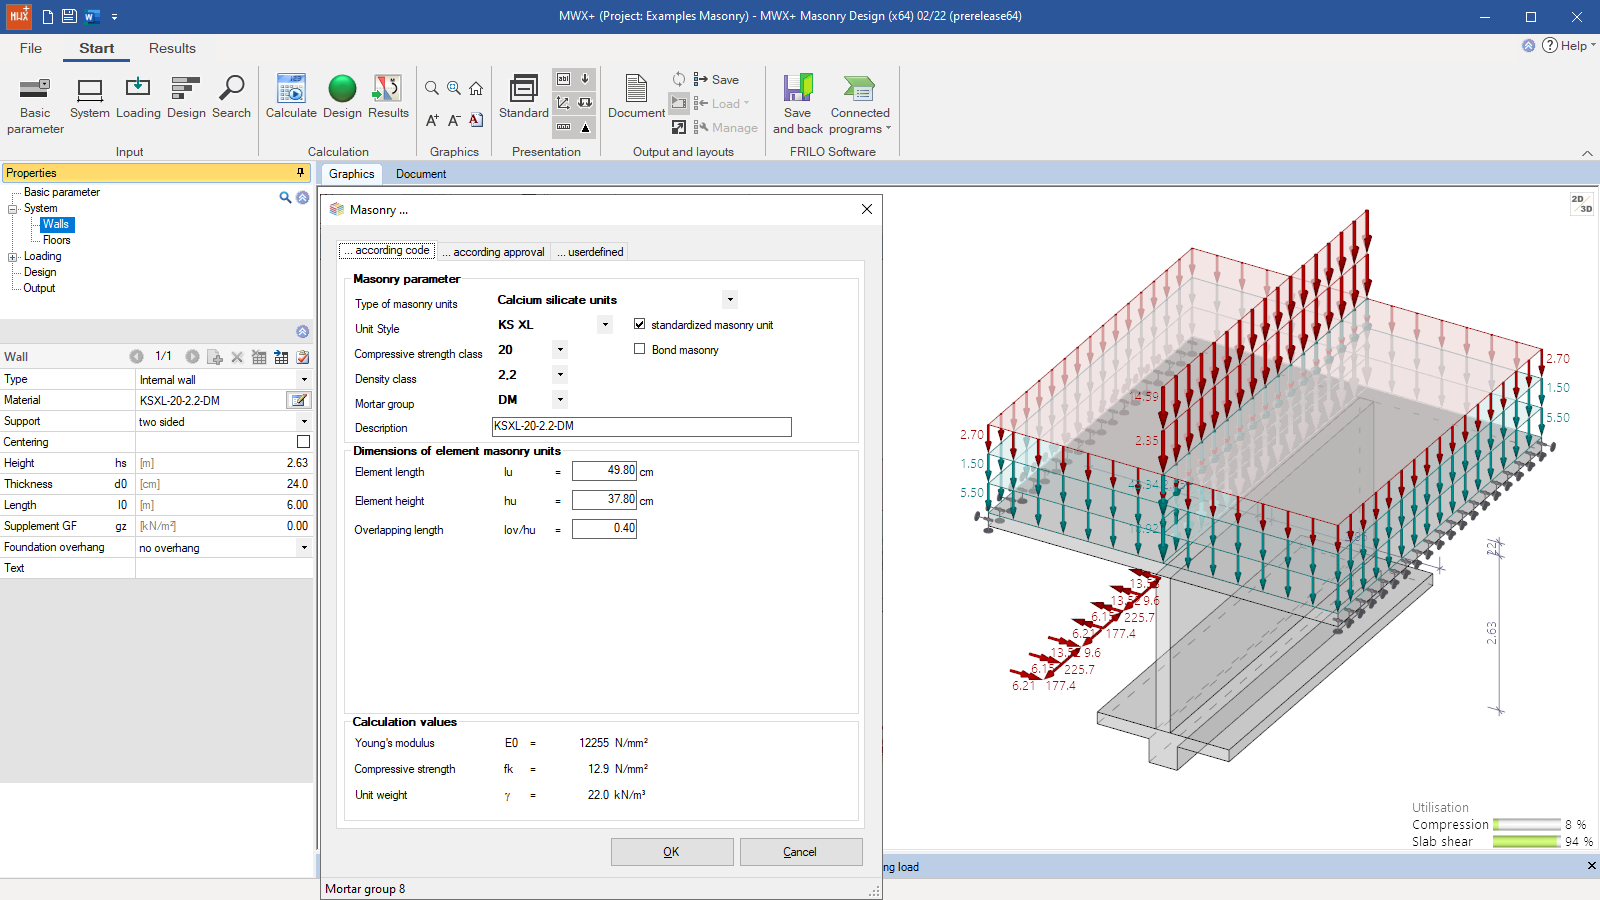The image size is (1600, 900).
Task: Click the clipboard check icon in Wall bar
Action: pos(302,357)
